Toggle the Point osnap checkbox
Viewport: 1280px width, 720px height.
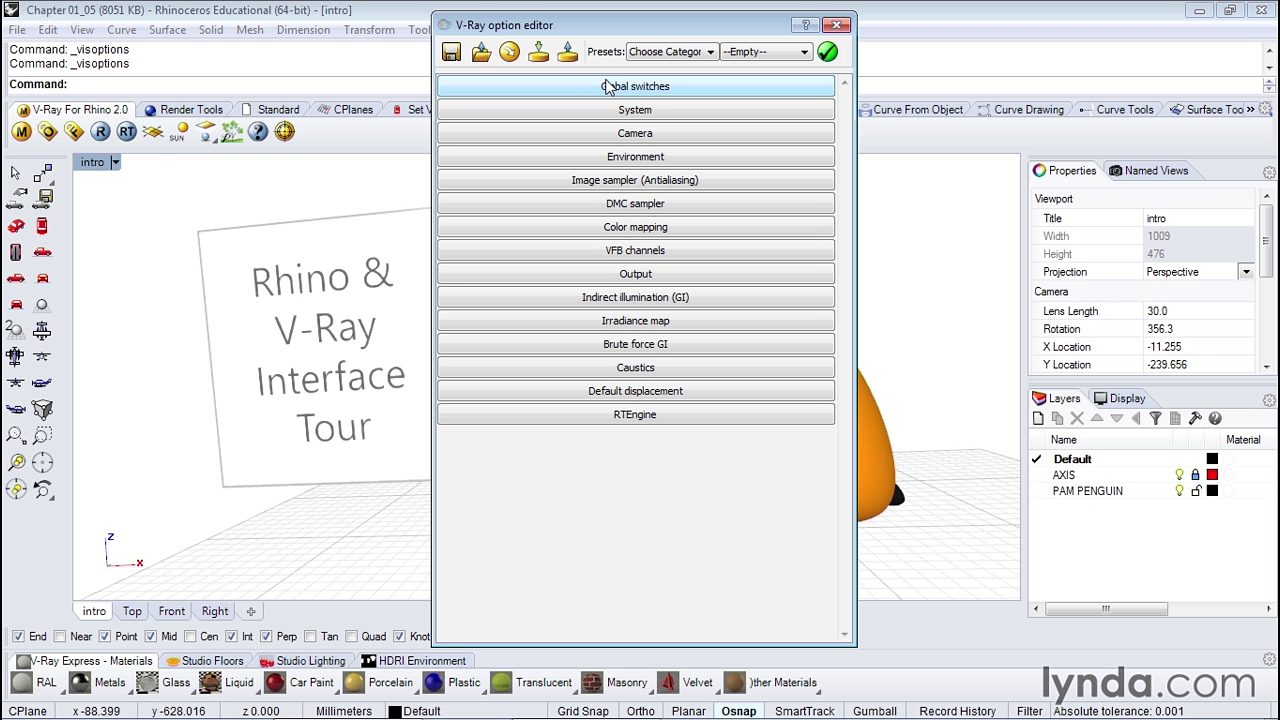click(105, 637)
